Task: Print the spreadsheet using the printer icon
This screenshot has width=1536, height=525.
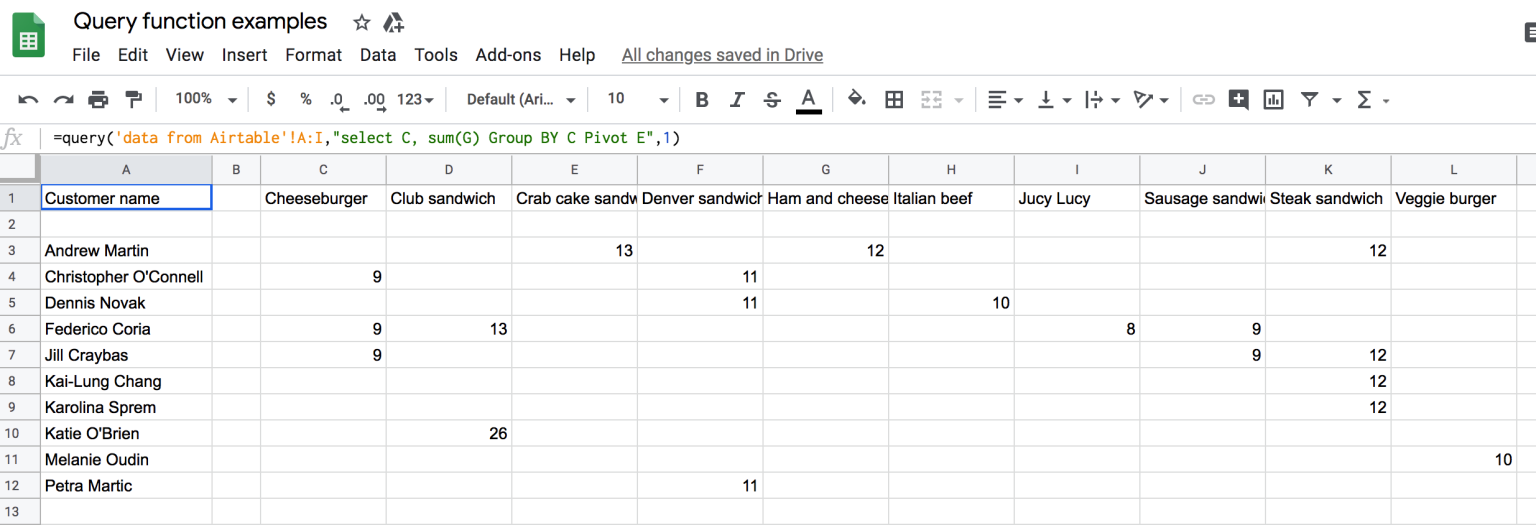Action: (98, 99)
